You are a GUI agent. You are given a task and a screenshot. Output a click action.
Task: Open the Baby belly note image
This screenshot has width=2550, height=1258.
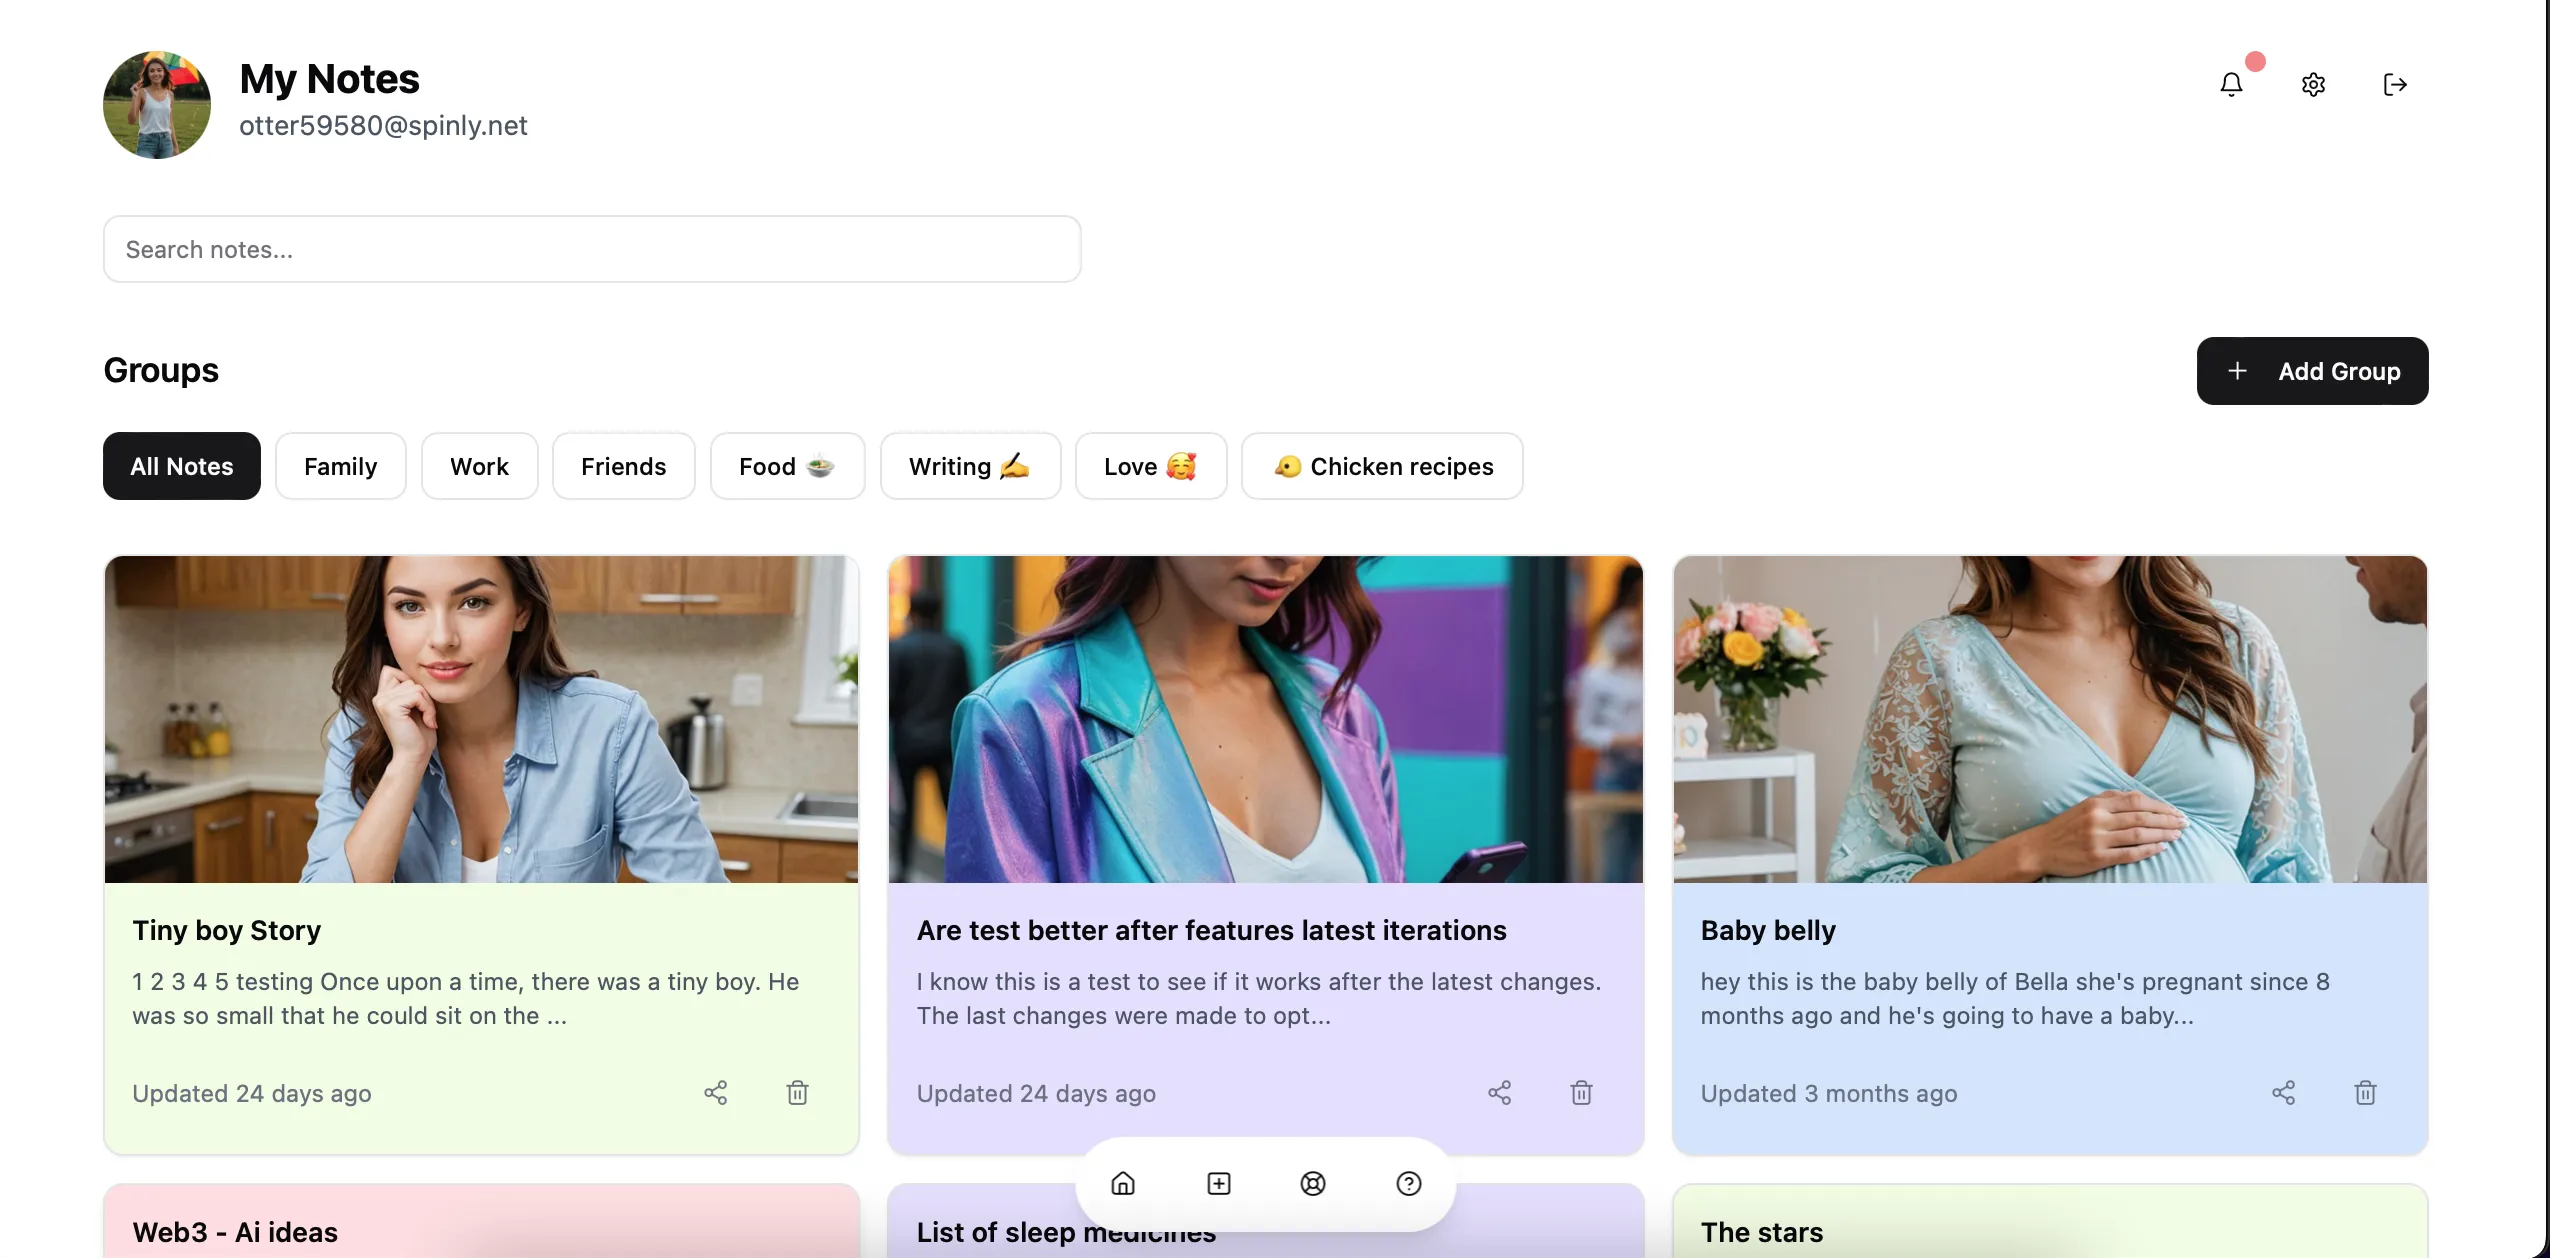(2050, 719)
